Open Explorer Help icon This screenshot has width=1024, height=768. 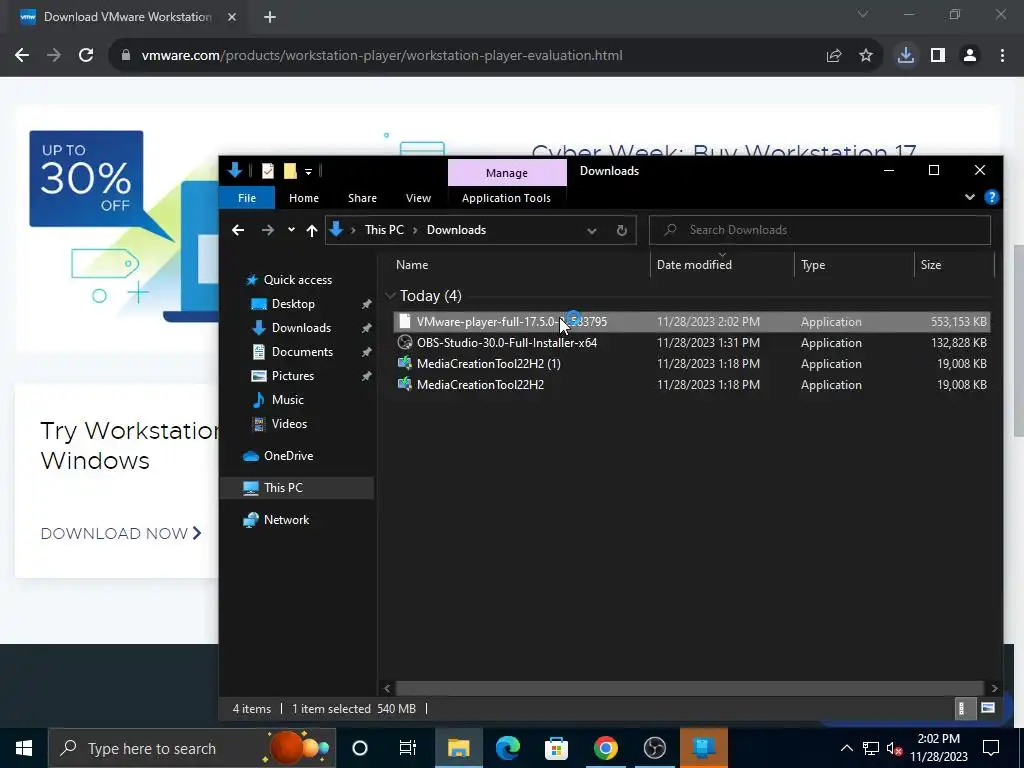tap(991, 197)
